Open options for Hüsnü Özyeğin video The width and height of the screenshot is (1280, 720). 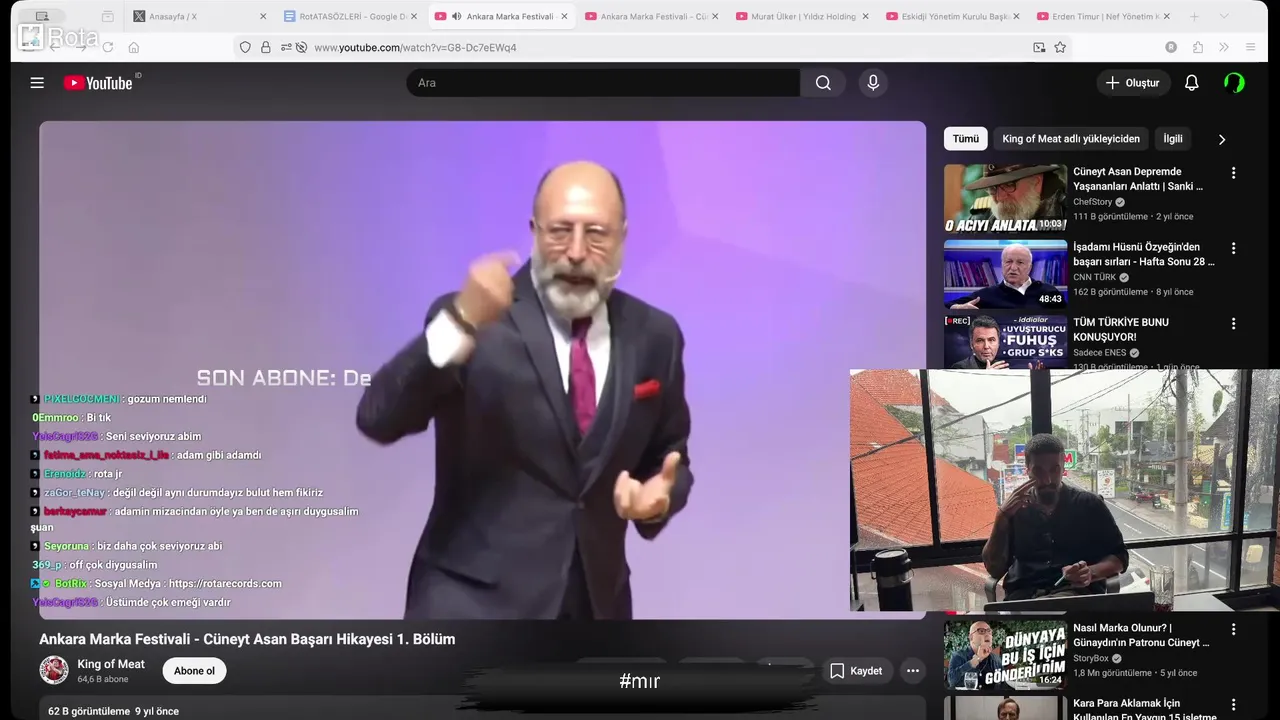(x=1233, y=248)
